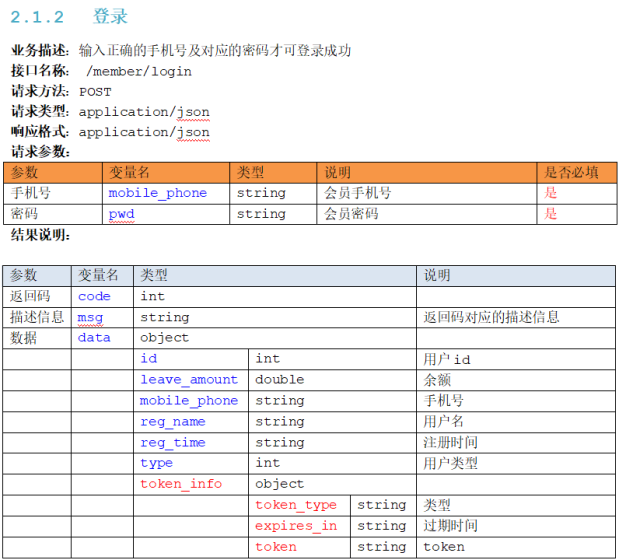Click the /member/login interface path text
Image resolution: width=619 pixels, height=560 pixels.
tap(139, 71)
